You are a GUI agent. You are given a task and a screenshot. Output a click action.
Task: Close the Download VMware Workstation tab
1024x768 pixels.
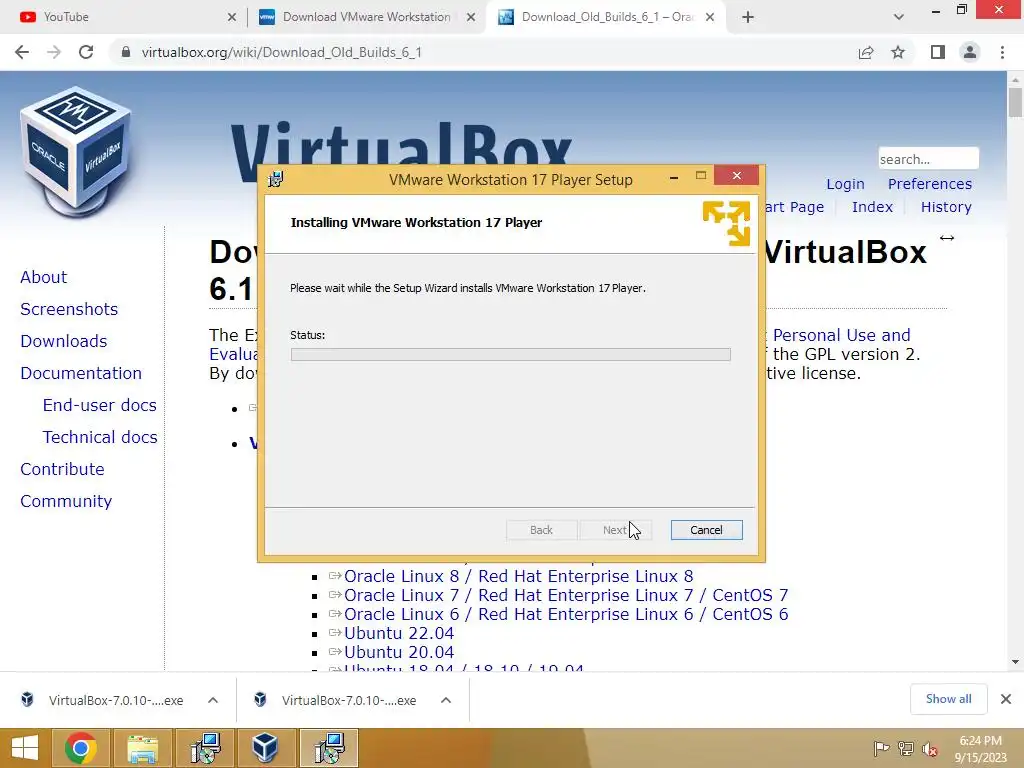tap(471, 17)
